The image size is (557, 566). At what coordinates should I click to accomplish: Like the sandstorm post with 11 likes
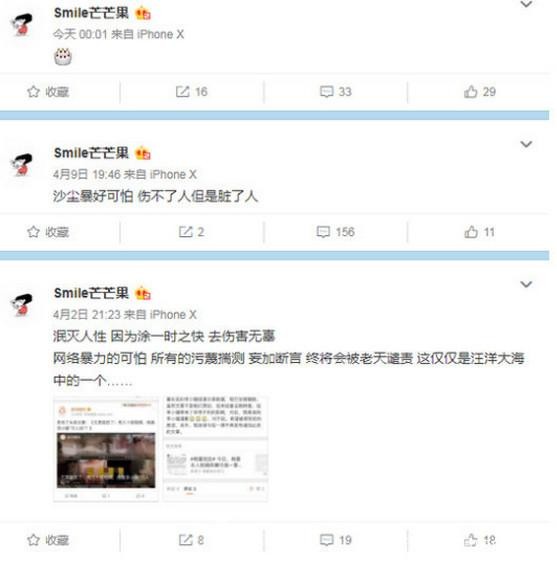click(479, 232)
